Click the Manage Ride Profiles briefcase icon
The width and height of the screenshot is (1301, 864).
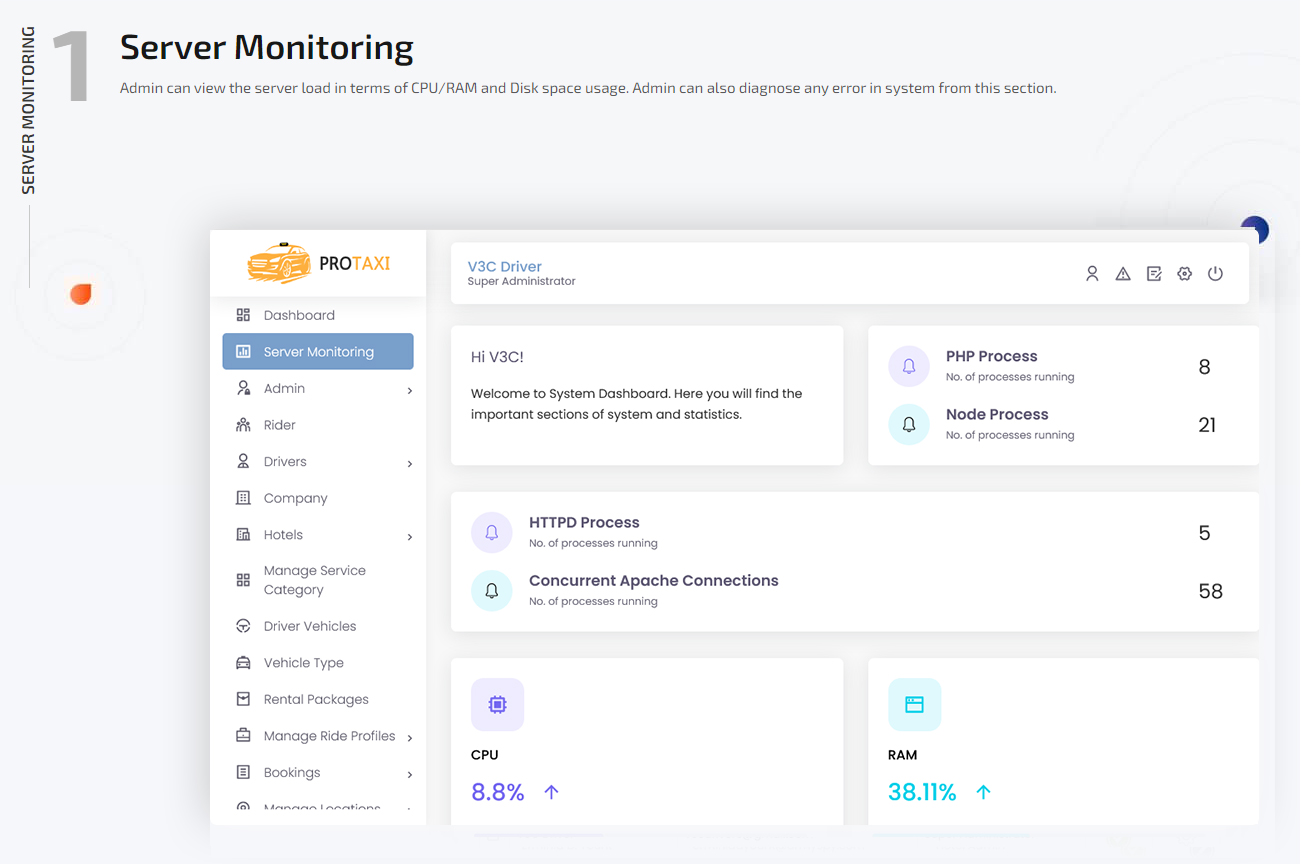(x=243, y=736)
